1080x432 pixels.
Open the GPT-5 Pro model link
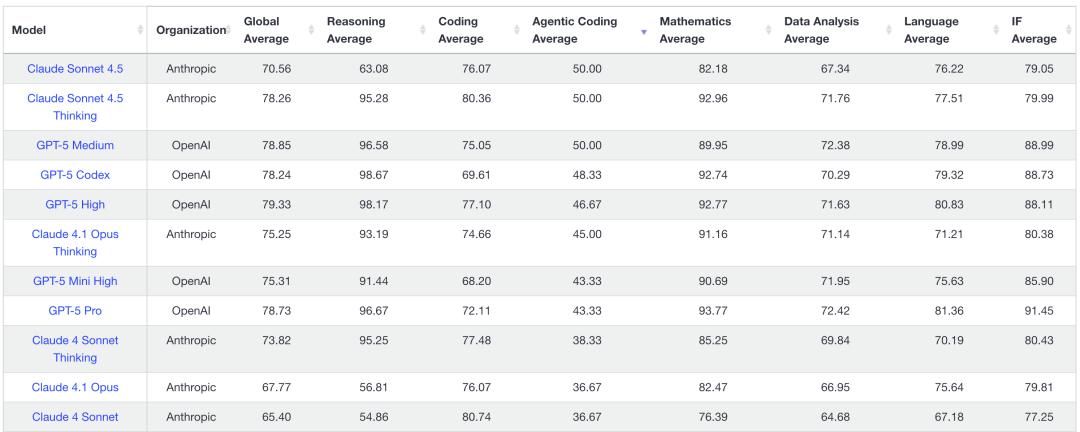pos(75,311)
